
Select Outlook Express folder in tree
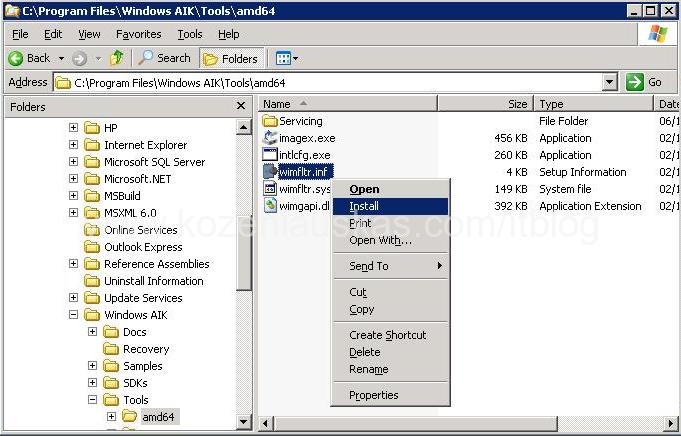coord(143,247)
